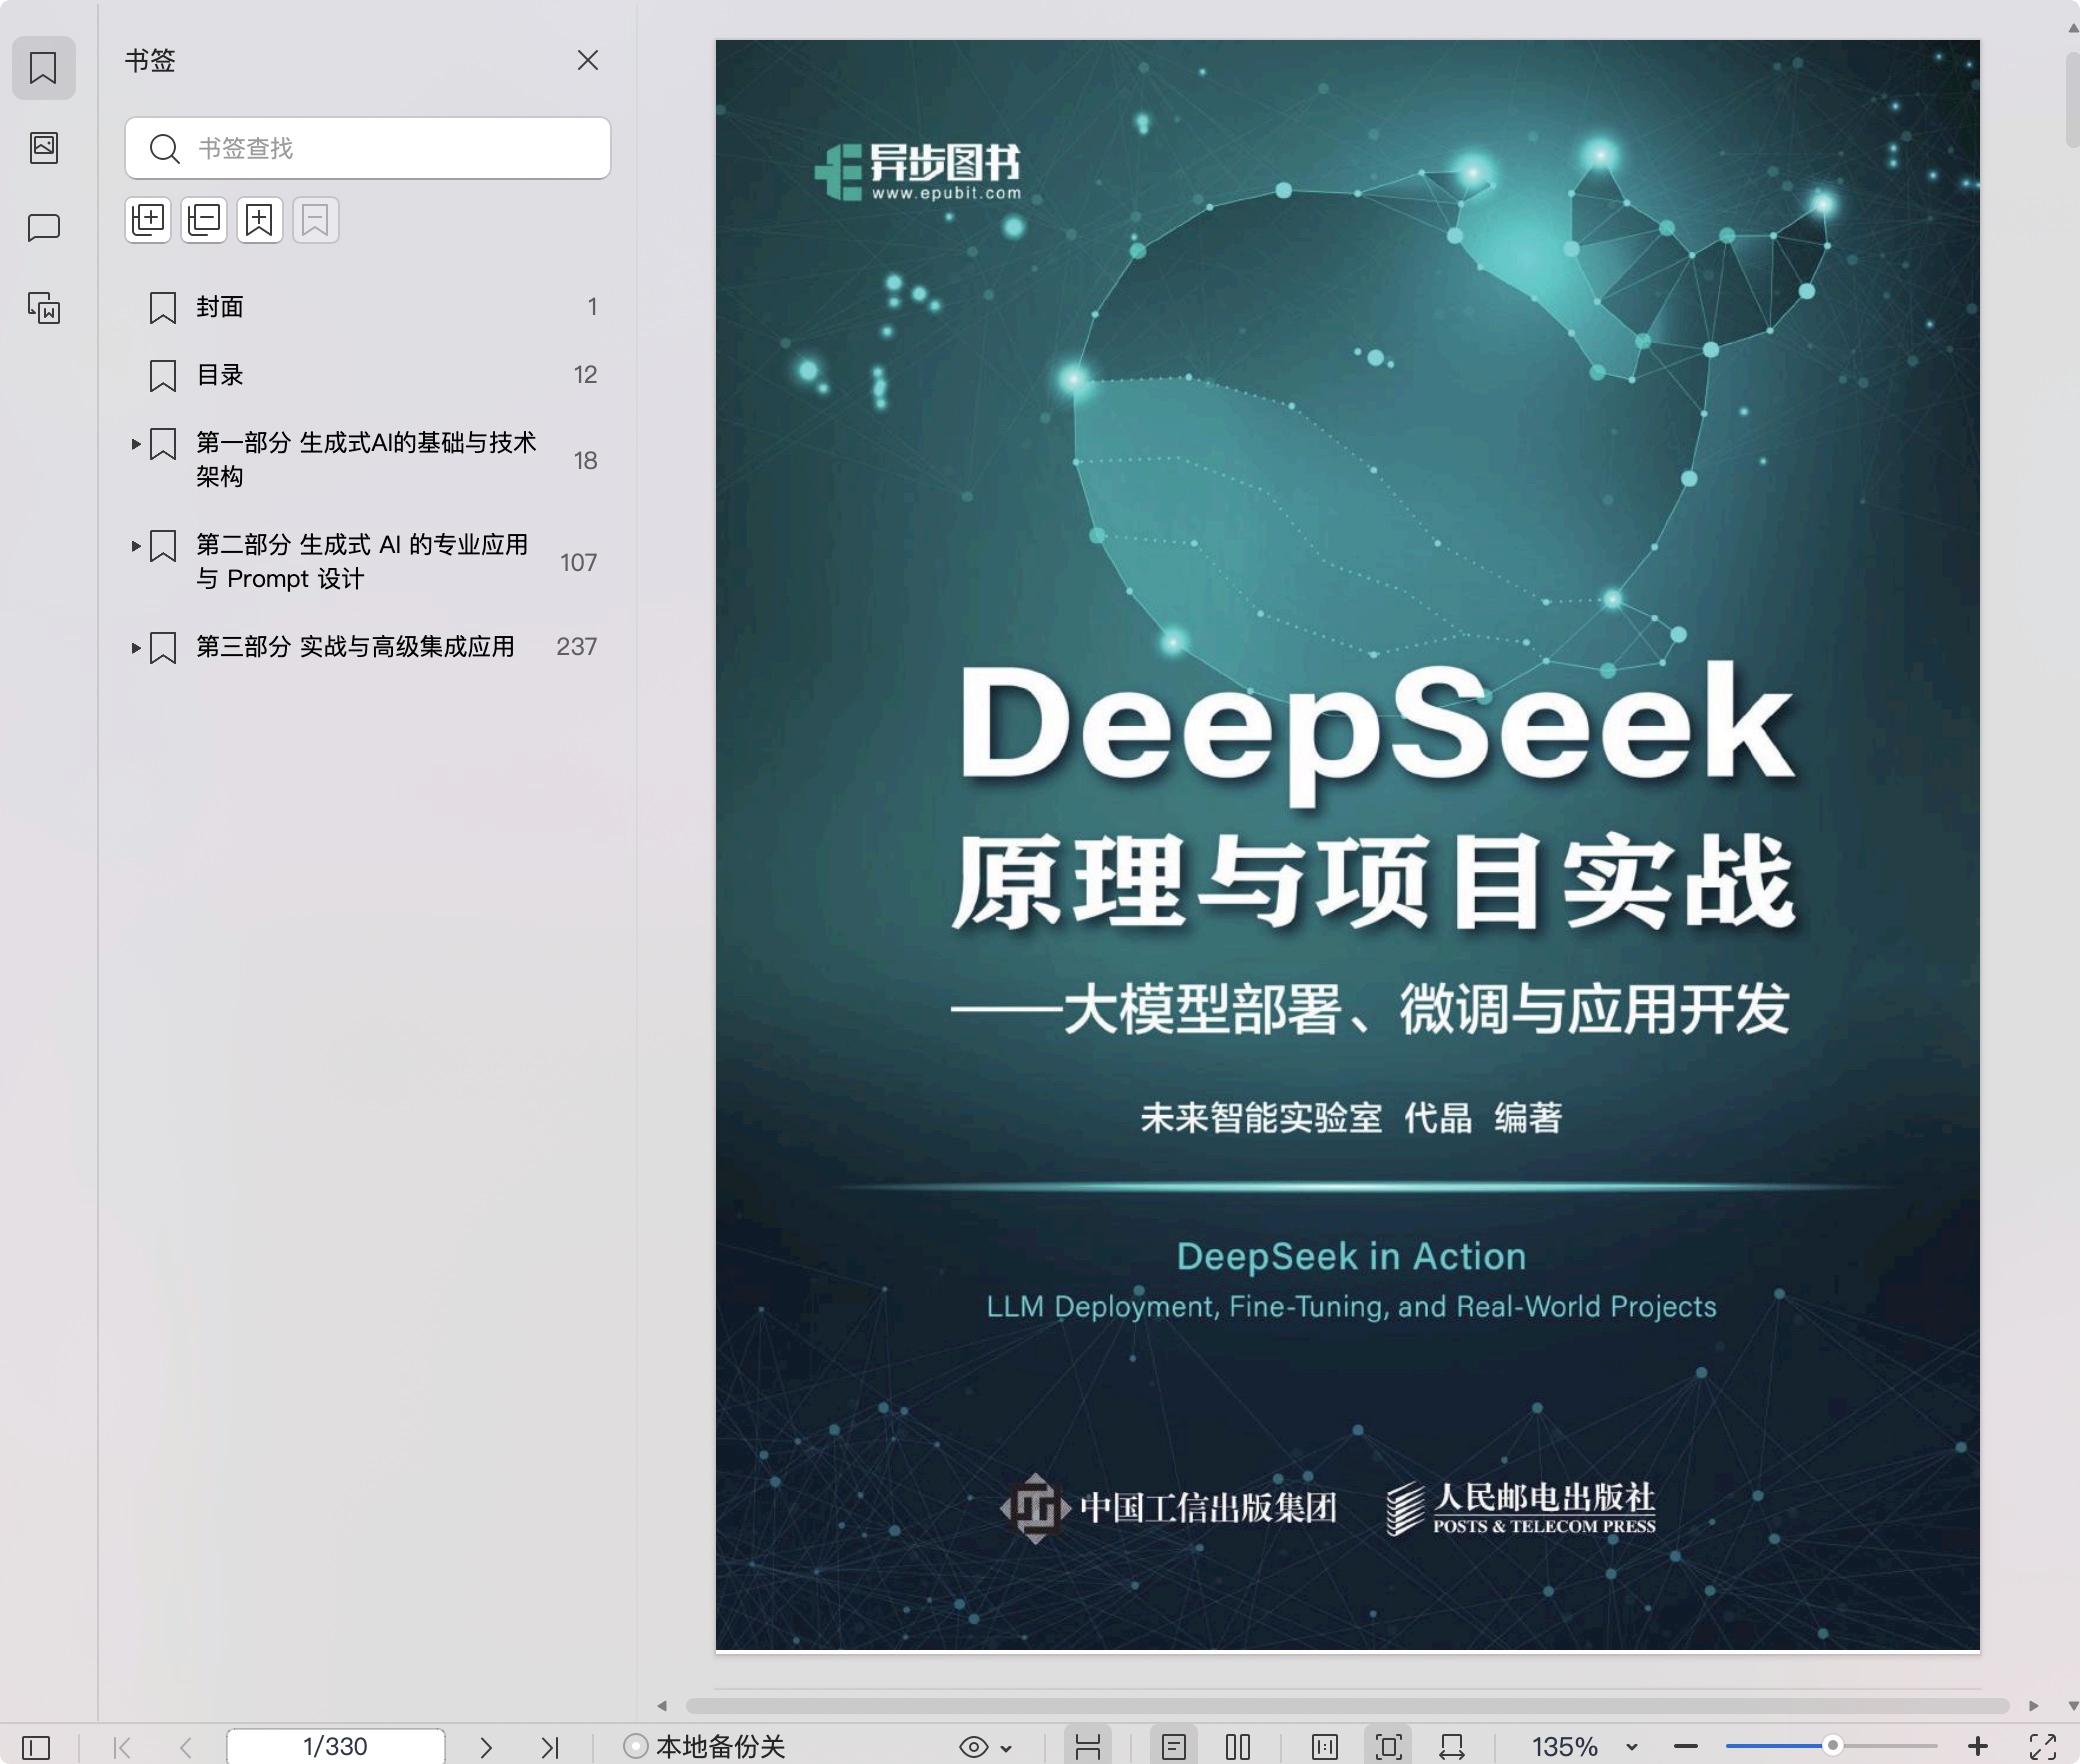Enter fullscreen mode icon

pyautogui.click(x=2042, y=1747)
